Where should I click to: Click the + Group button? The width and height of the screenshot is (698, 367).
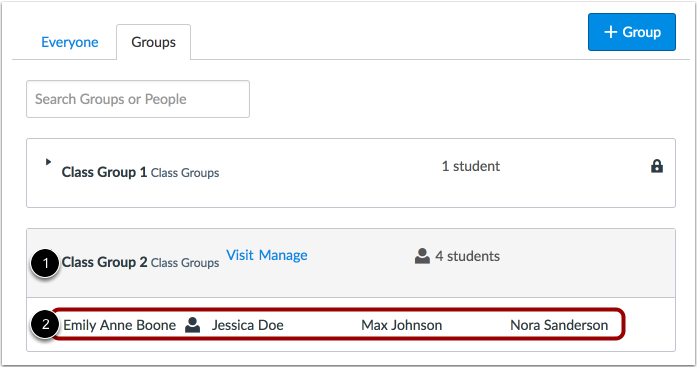tap(632, 32)
